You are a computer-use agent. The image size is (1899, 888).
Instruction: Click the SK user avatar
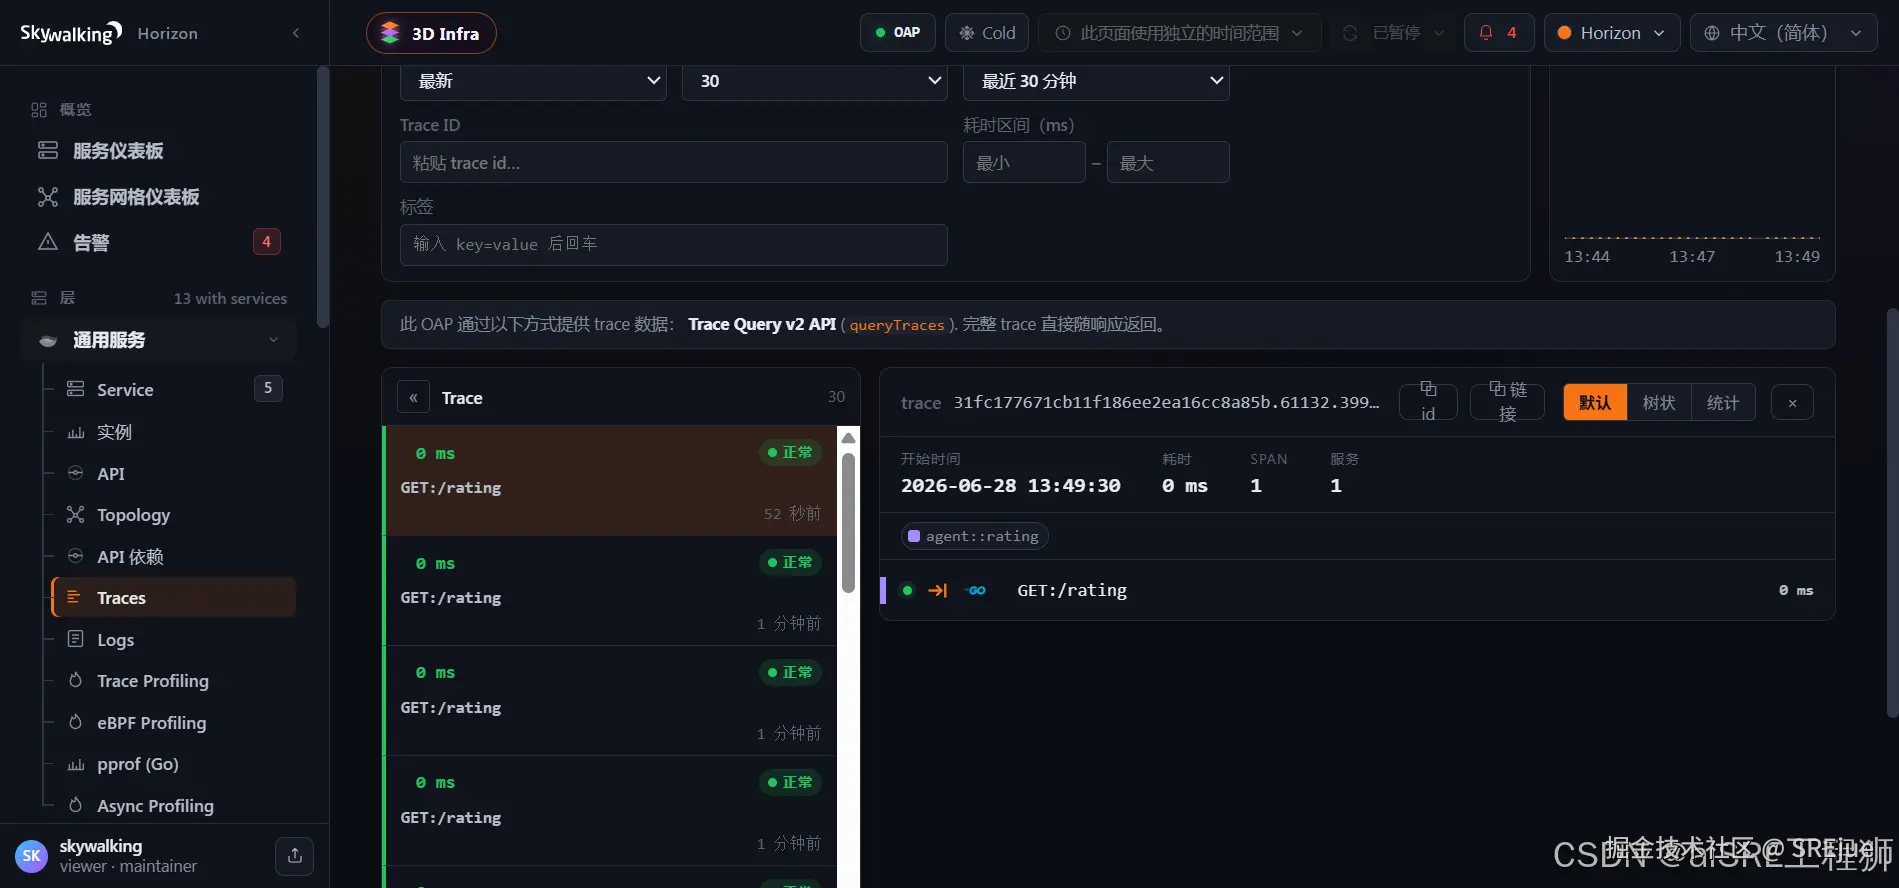(x=32, y=856)
